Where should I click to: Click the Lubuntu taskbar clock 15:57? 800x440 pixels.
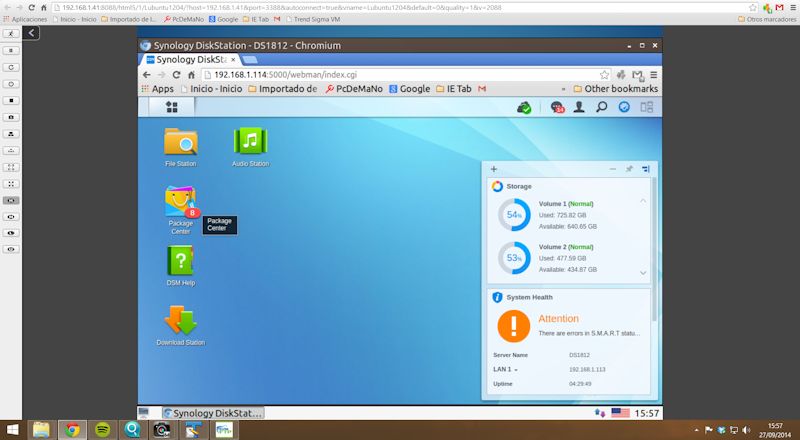[646, 413]
